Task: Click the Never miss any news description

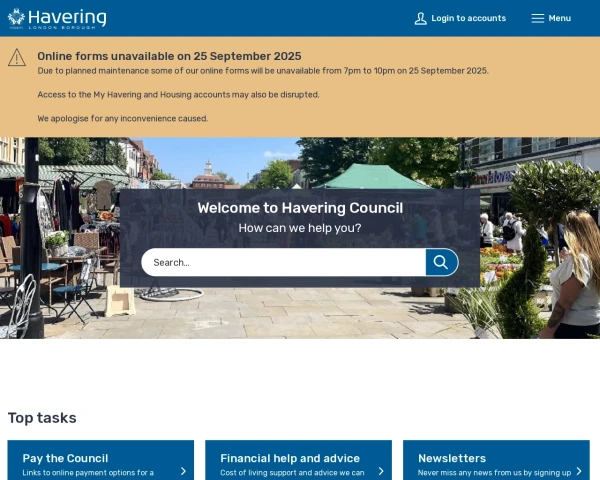Action: 494,472
